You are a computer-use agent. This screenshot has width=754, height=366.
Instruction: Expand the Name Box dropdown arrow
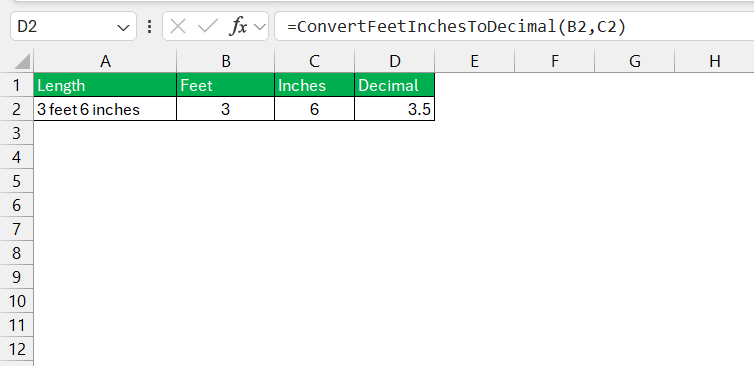(123, 27)
